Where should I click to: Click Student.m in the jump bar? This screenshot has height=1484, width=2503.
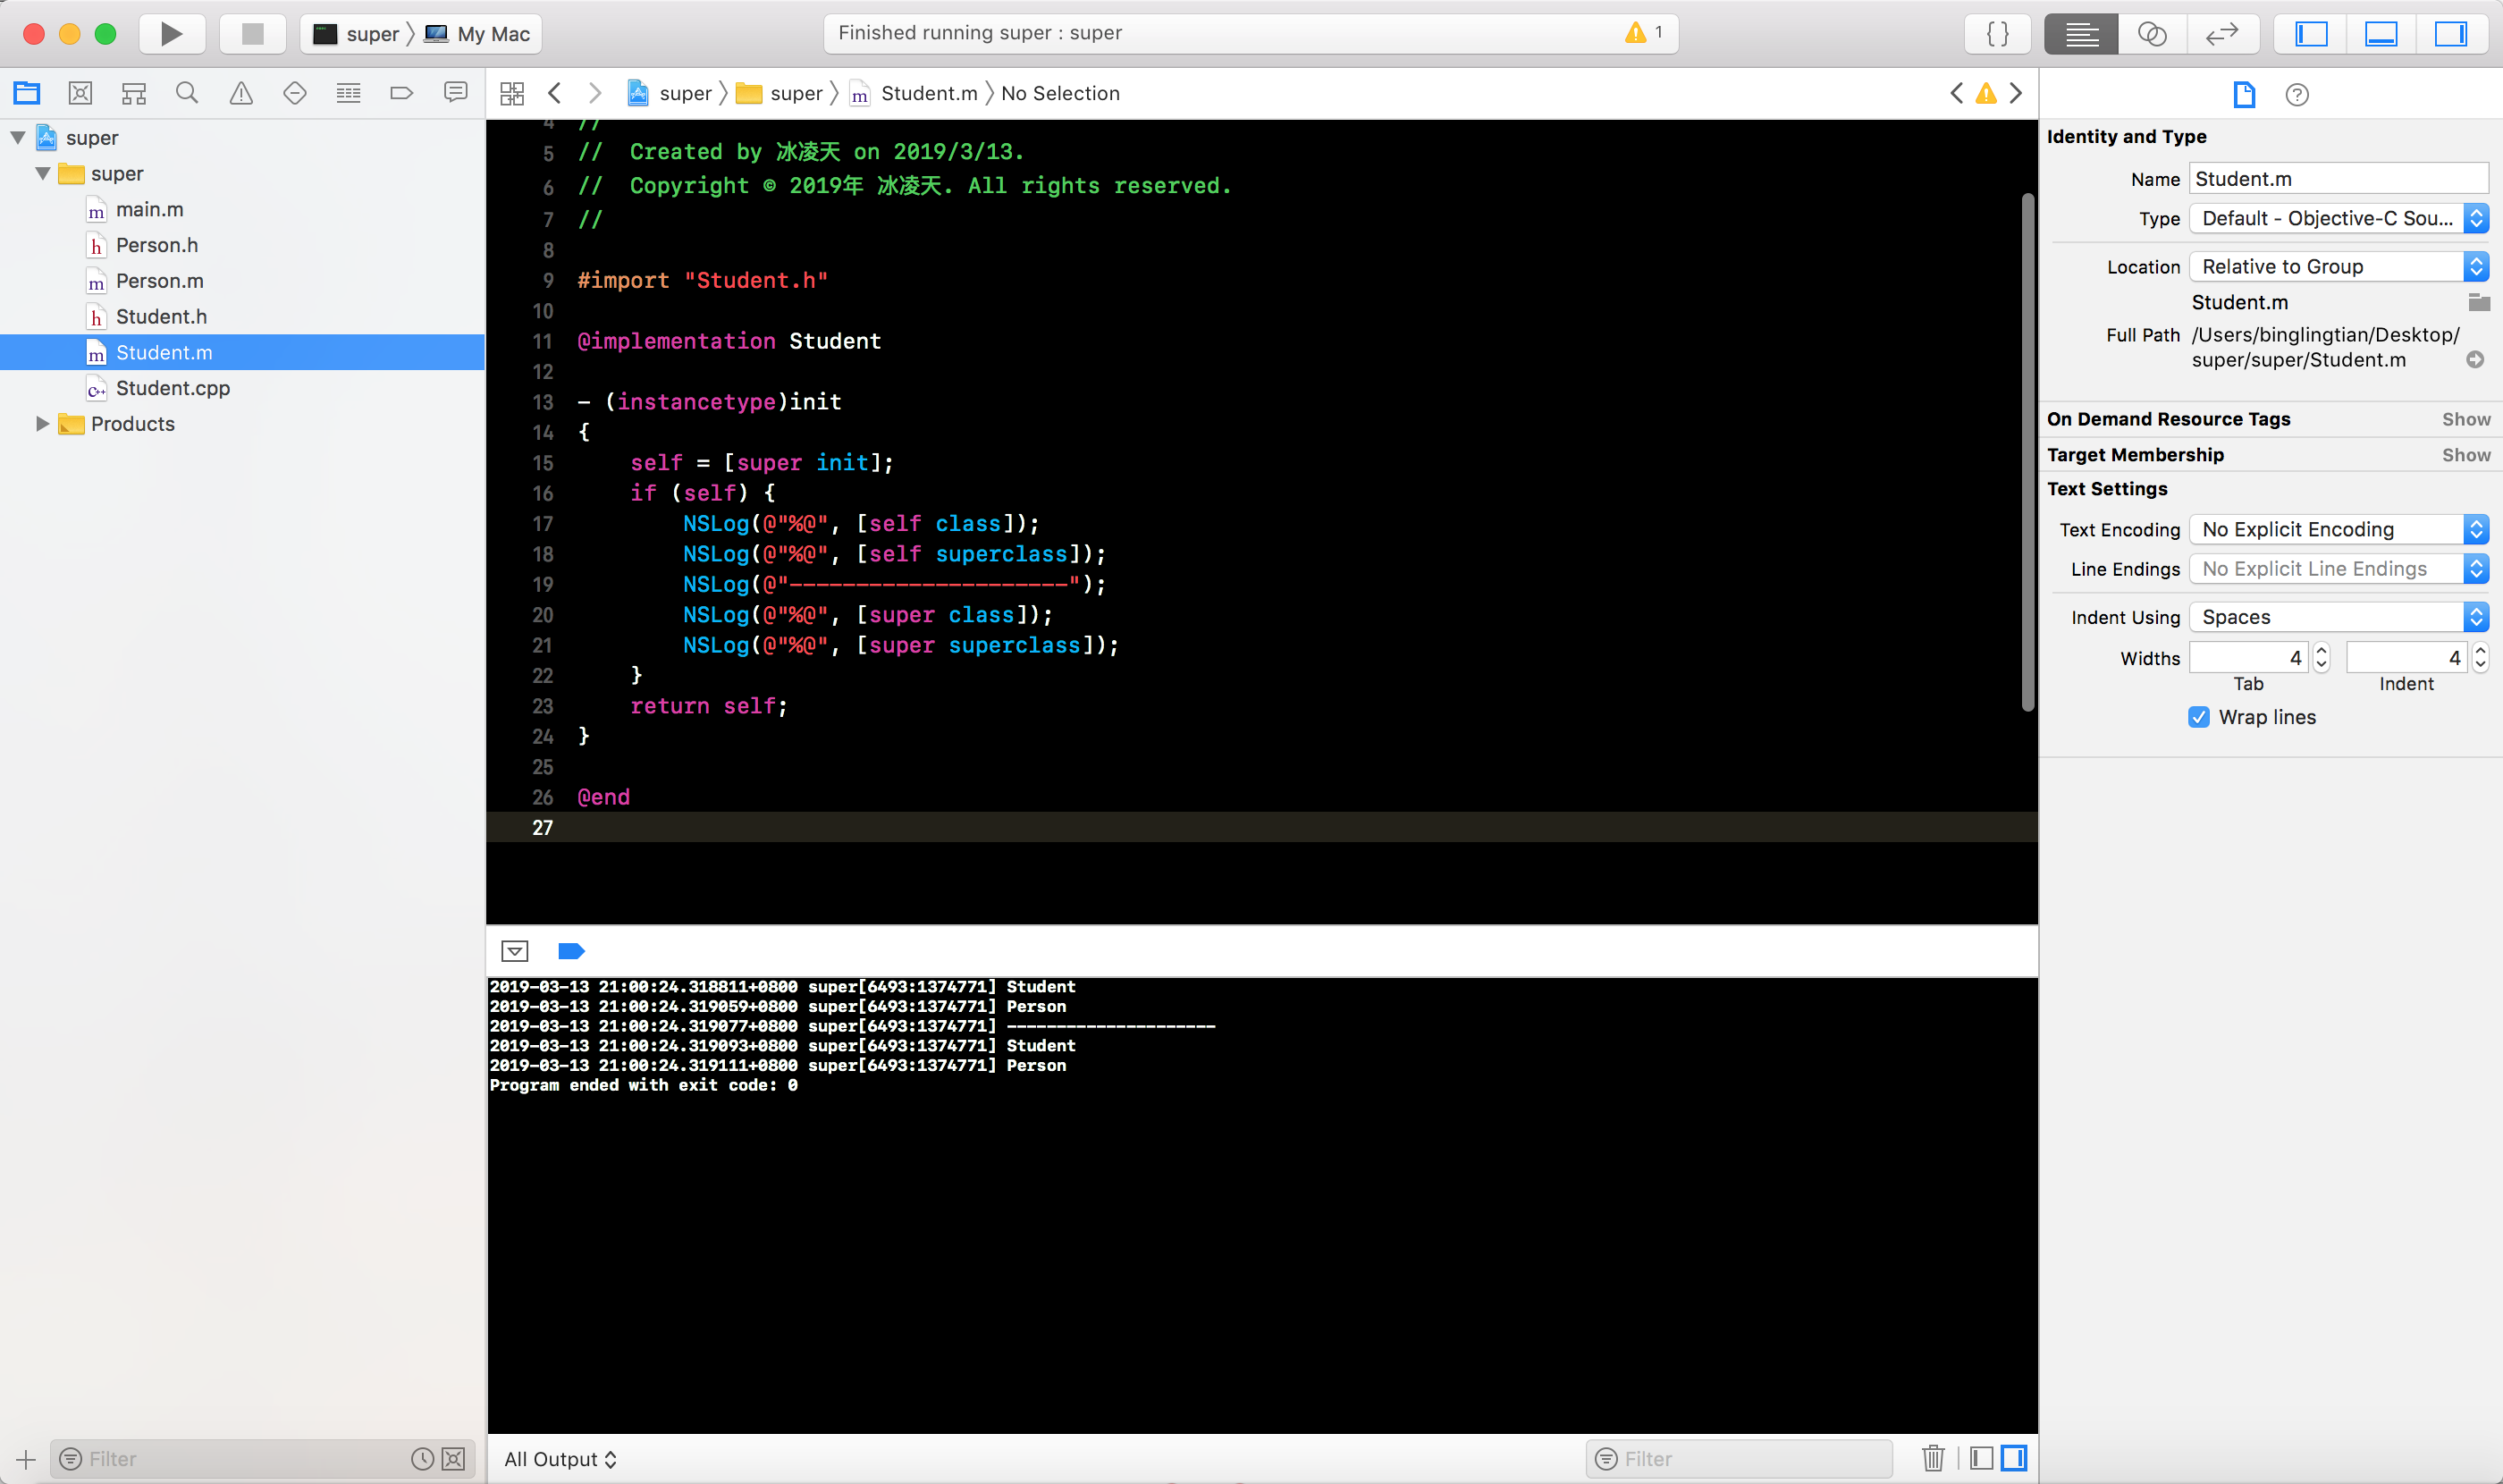tap(928, 93)
